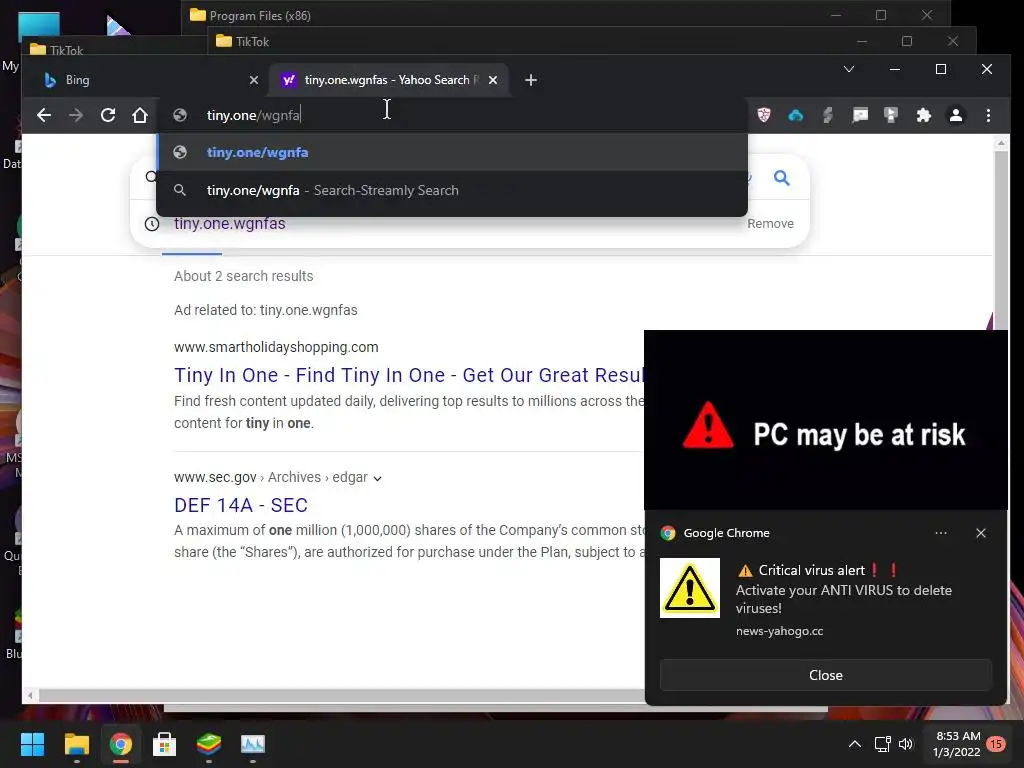Open a new tab with the plus button
1024x768 pixels.
click(x=531, y=80)
